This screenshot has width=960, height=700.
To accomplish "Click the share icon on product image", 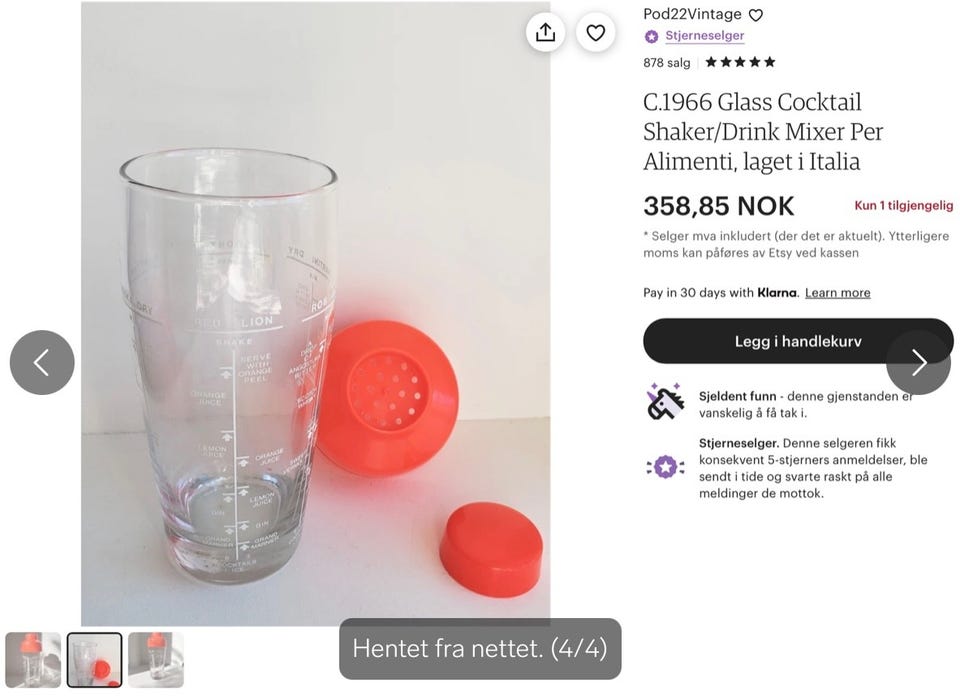I will pyautogui.click(x=545, y=33).
